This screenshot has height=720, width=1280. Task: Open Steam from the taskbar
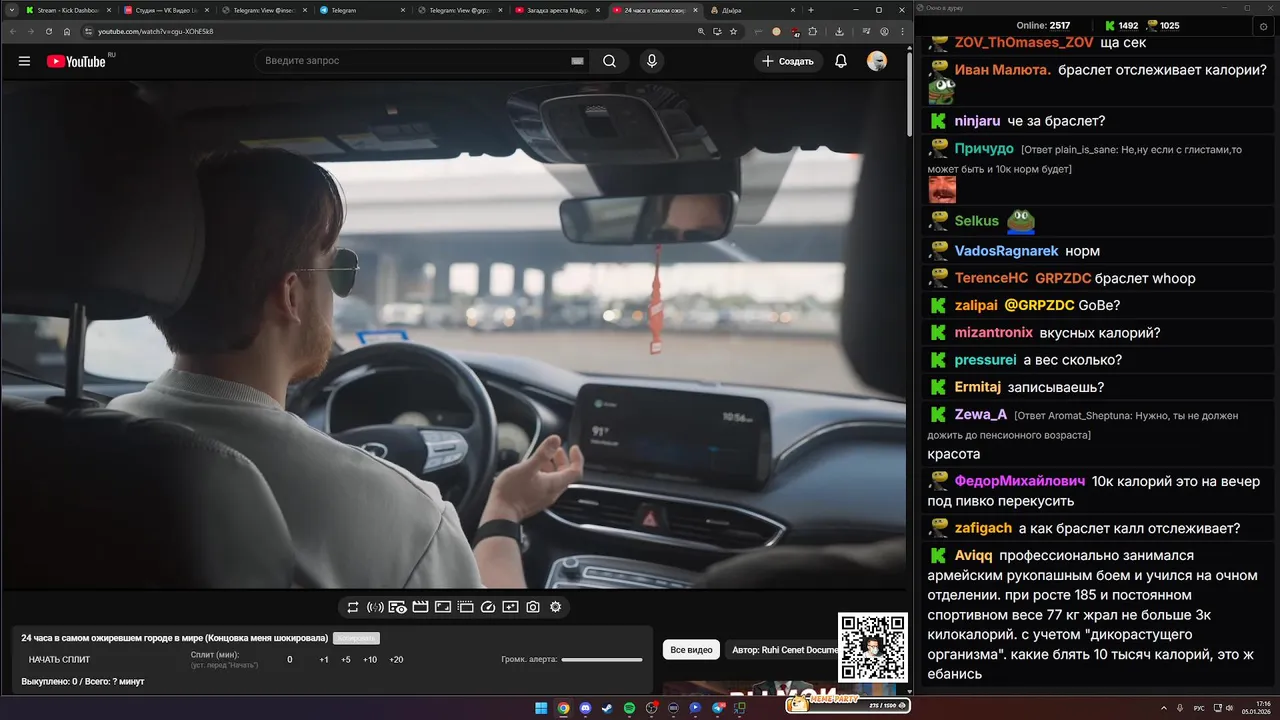pos(607,708)
